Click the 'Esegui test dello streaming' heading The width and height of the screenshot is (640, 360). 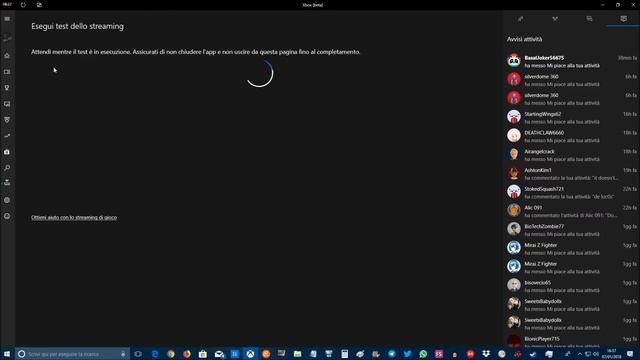coord(77,26)
